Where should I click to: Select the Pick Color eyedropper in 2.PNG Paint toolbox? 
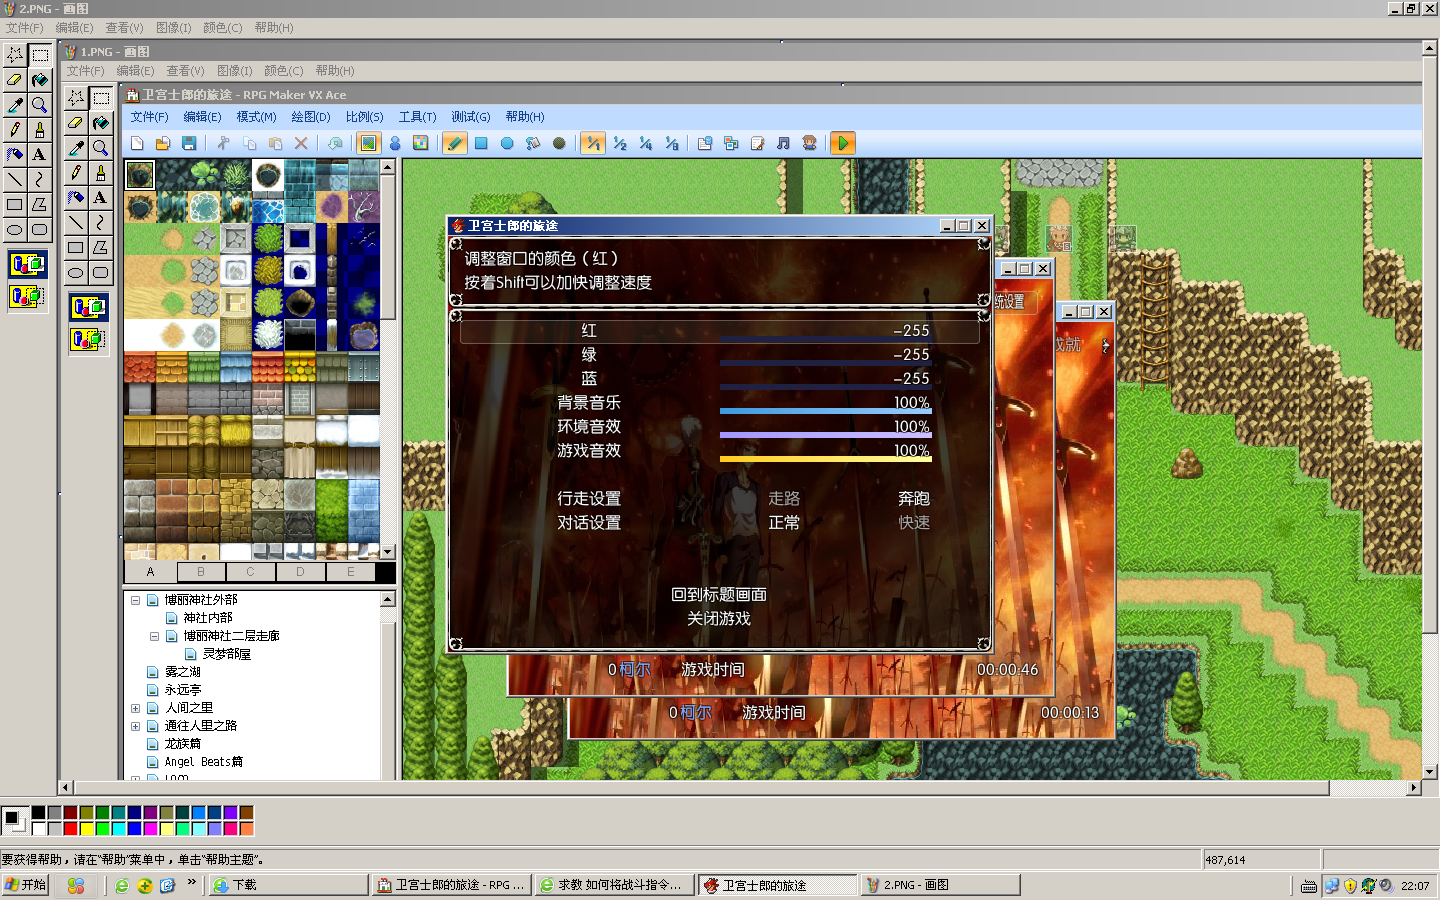[15, 105]
